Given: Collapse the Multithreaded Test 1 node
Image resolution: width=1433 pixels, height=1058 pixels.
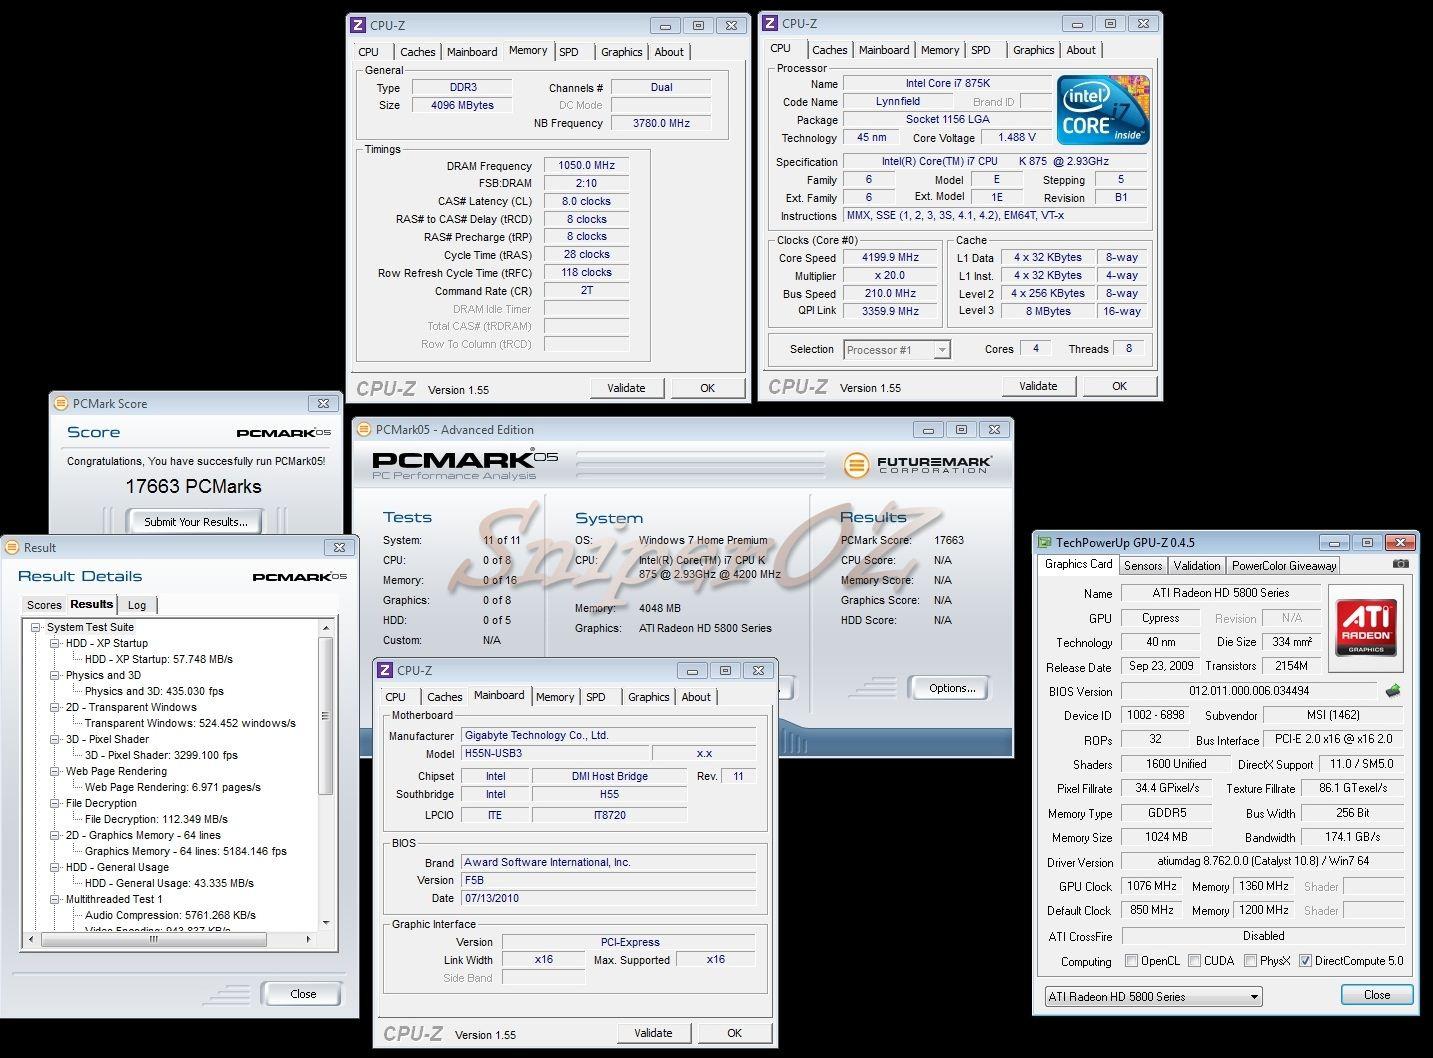Looking at the screenshot, I should (x=55, y=900).
